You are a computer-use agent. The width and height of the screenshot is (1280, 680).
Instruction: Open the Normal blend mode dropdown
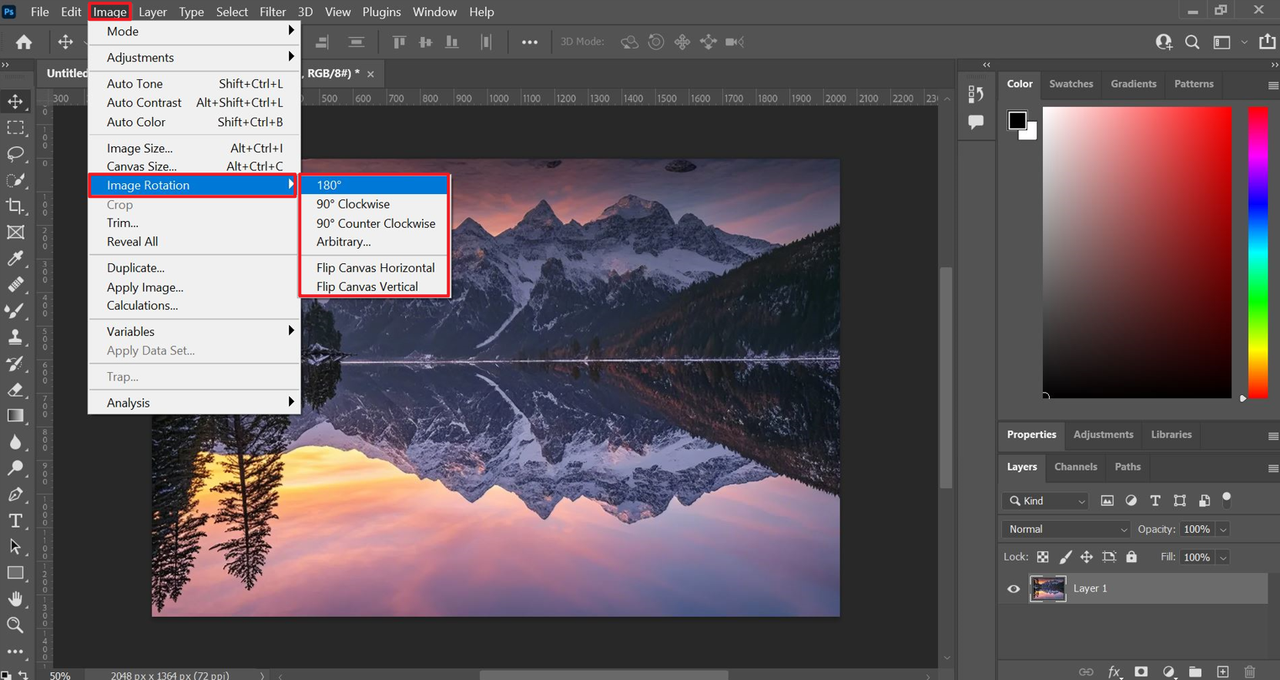tap(1066, 529)
